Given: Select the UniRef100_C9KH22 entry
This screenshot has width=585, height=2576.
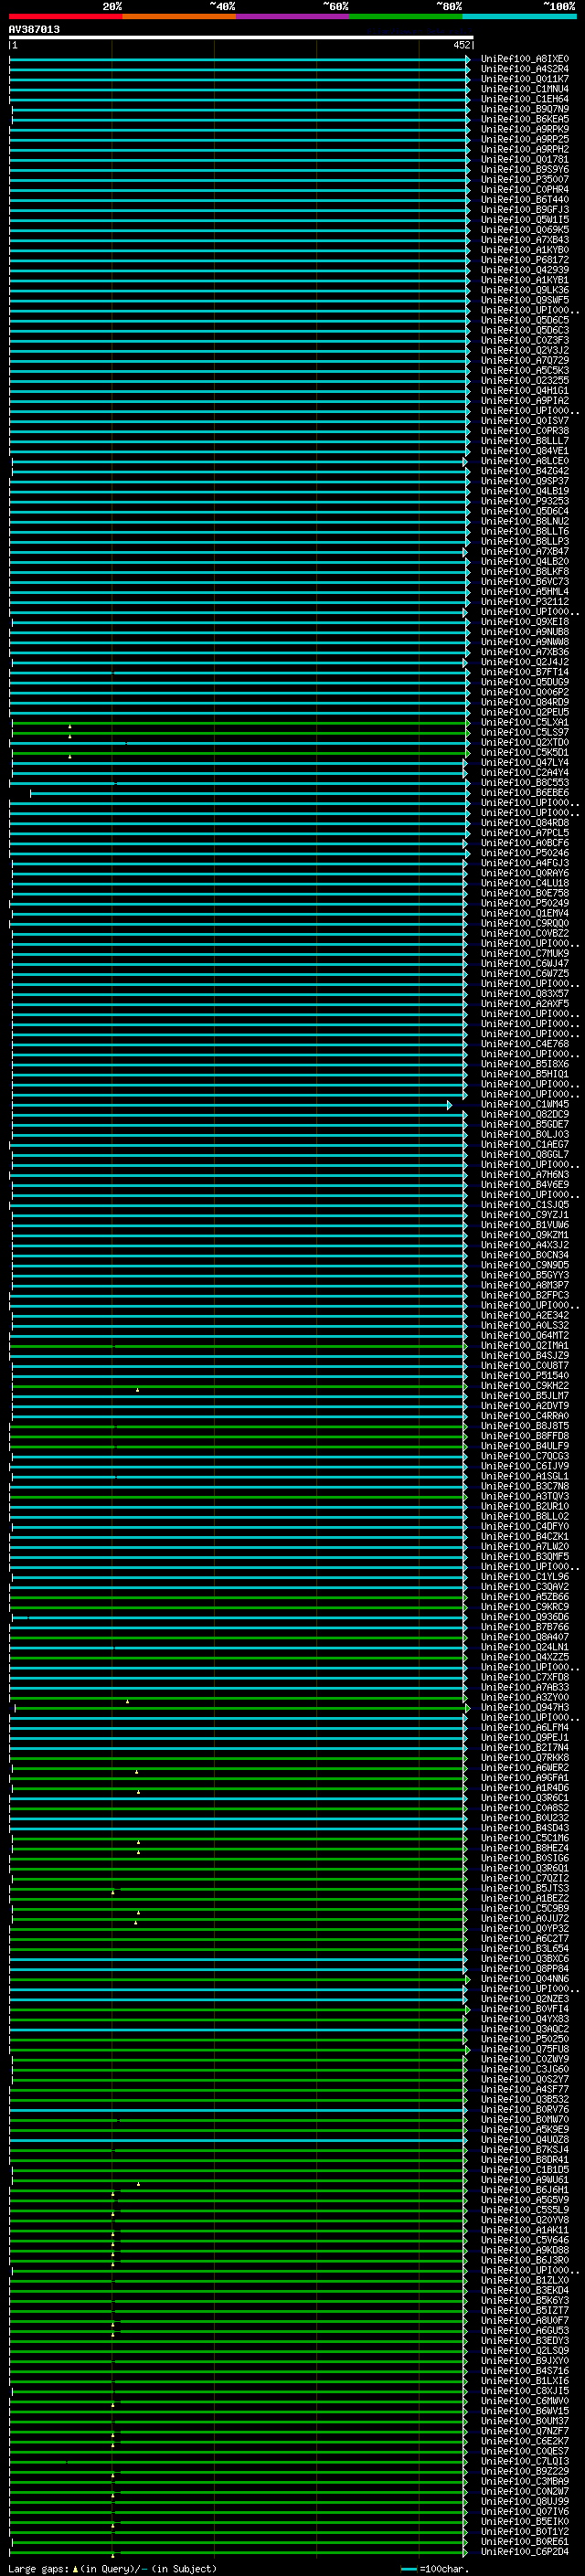Looking at the screenshot, I should (x=525, y=1386).
